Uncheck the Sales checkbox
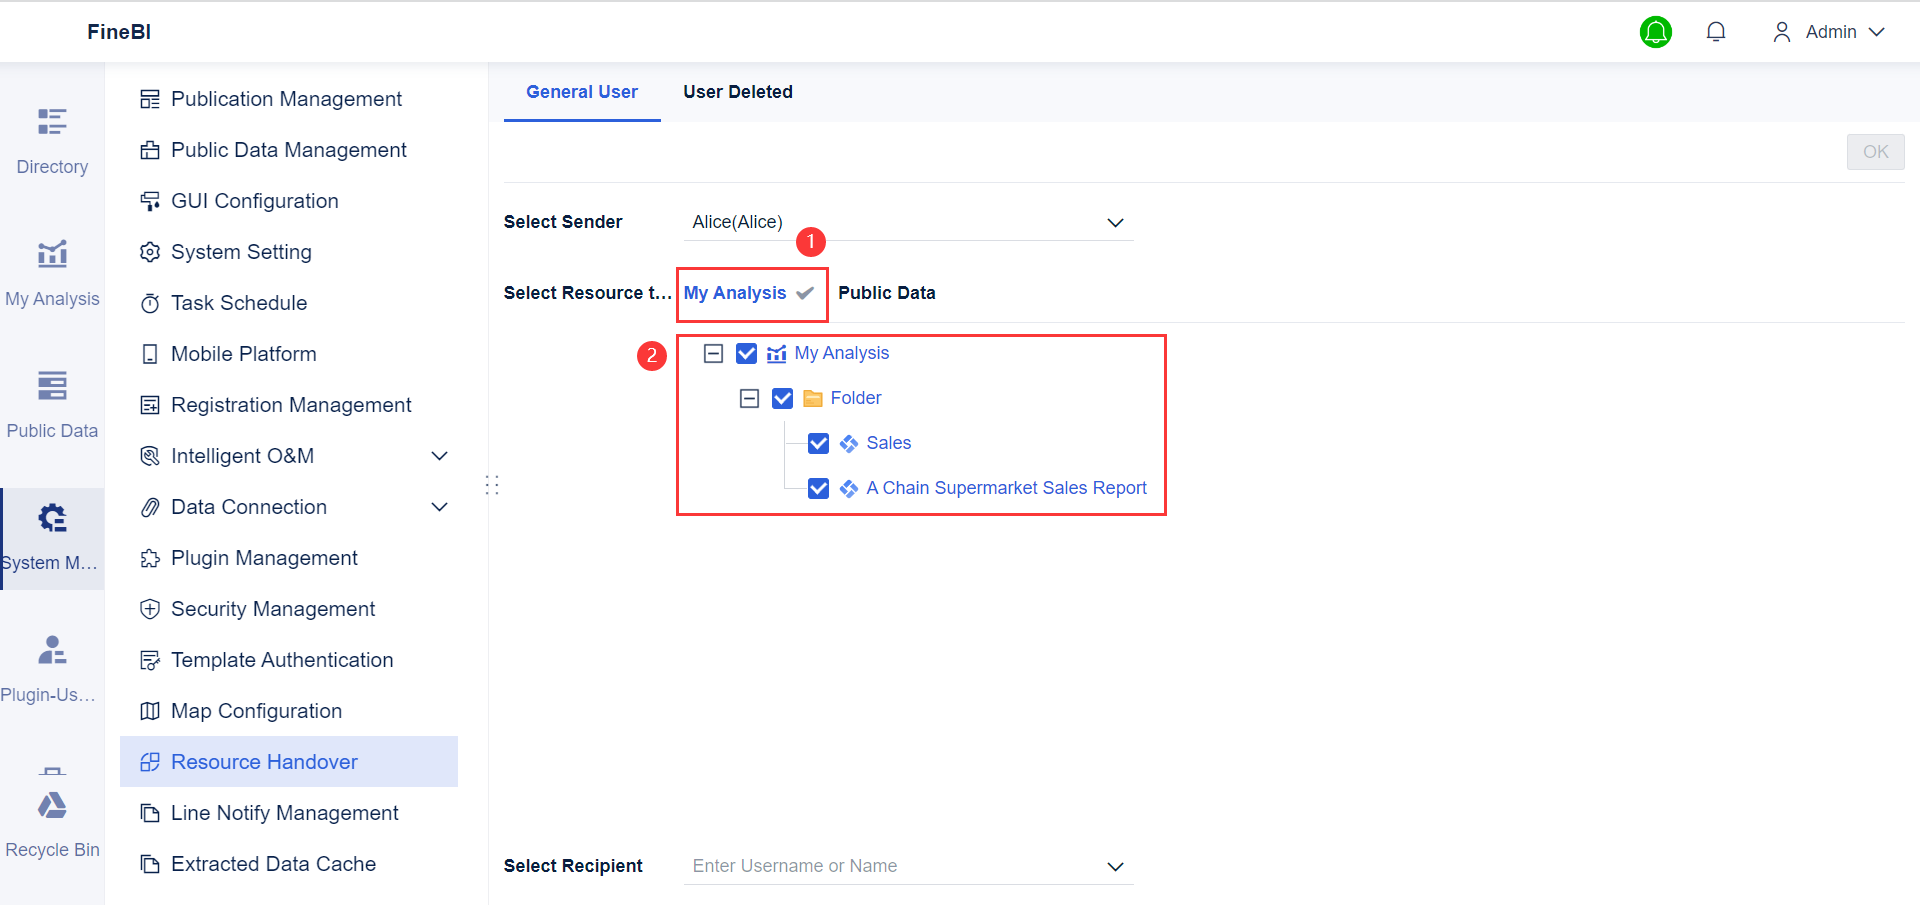 tap(818, 443)
